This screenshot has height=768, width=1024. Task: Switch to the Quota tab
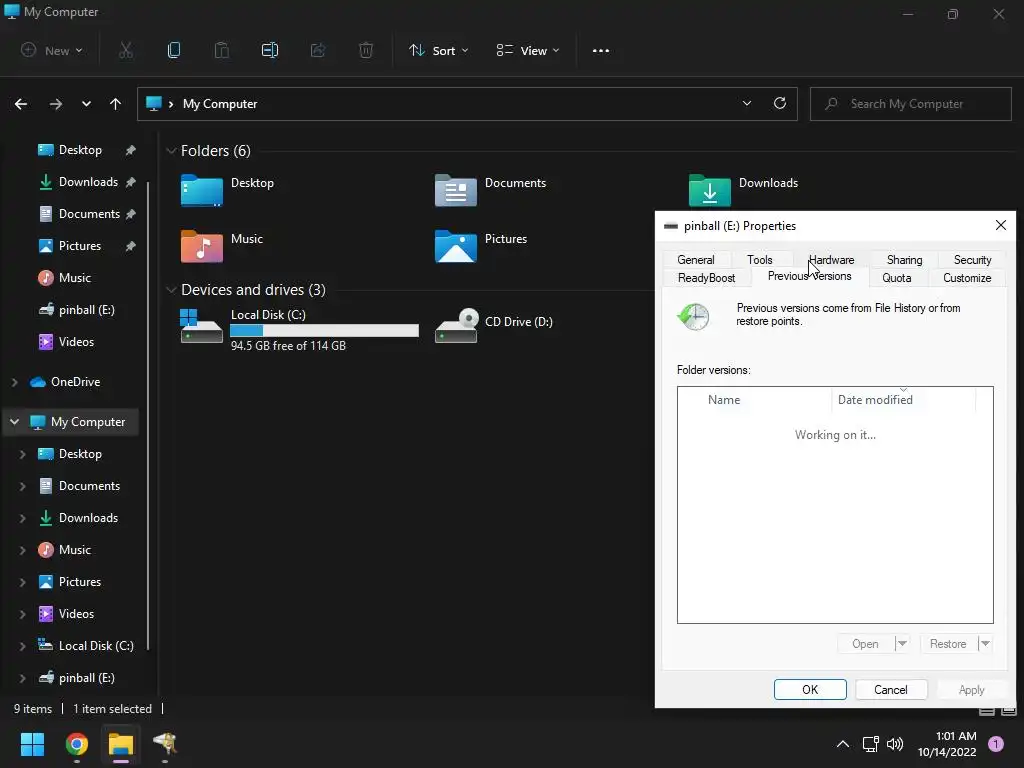click(x=897, y=278)
